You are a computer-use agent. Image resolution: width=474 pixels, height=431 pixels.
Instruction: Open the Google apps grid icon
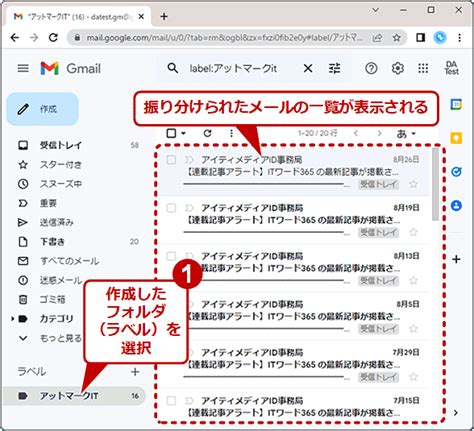click(x=423, y=68)
